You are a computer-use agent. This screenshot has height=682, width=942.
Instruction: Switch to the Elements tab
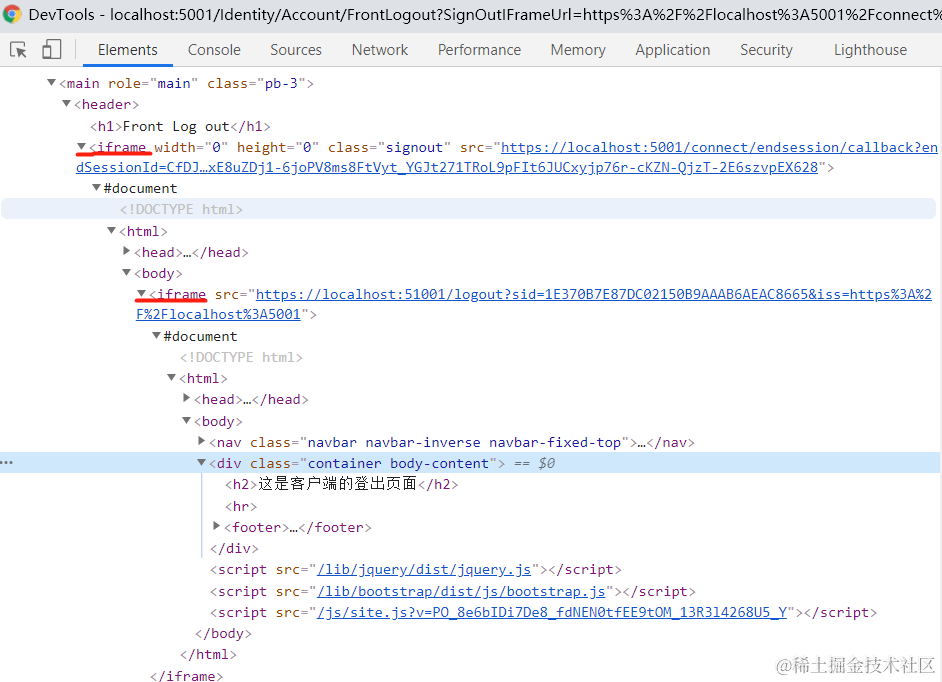point(127,50)
